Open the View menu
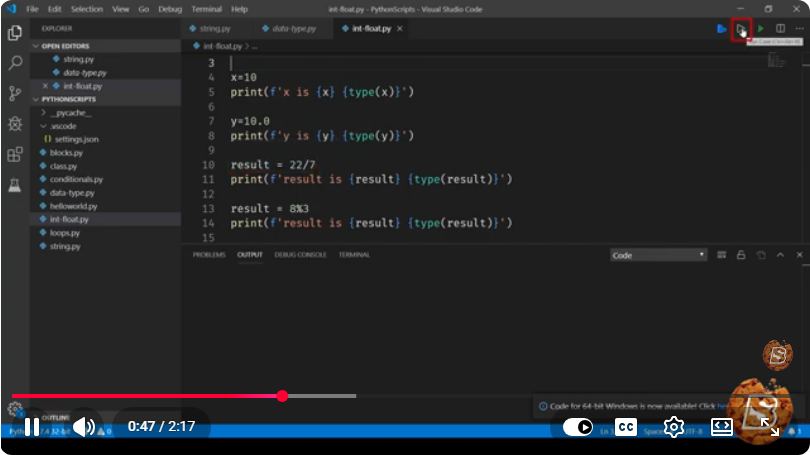The width and height of the screenshot is (810, 455). [120, 9]
